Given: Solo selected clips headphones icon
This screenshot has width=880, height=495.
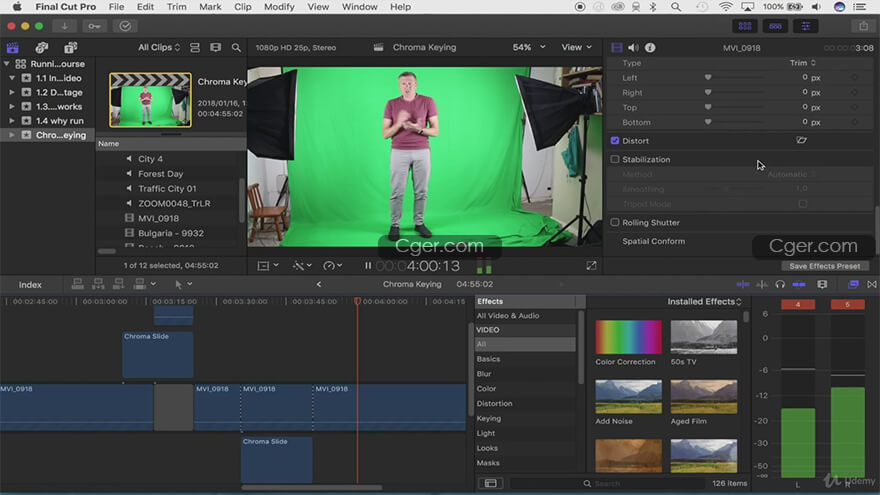Looking at the screenshot, I should click(780, 285).
